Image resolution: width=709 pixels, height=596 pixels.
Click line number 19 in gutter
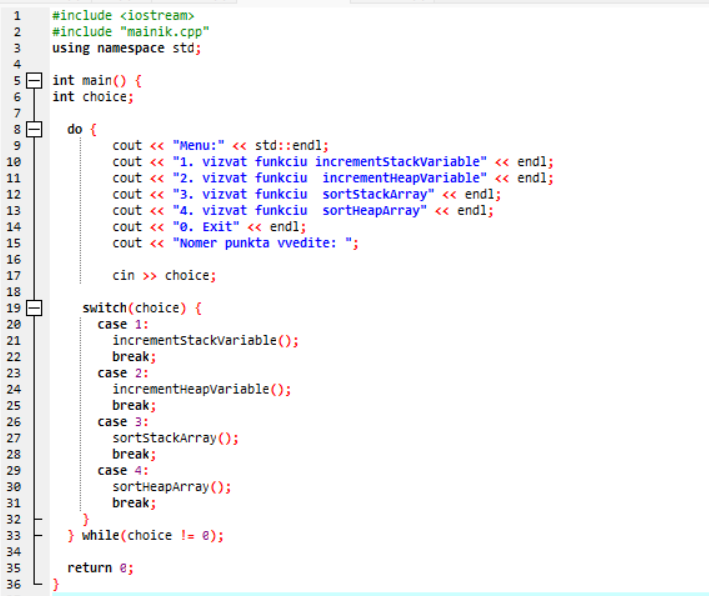pyautogui.click(x=14, y=308)
